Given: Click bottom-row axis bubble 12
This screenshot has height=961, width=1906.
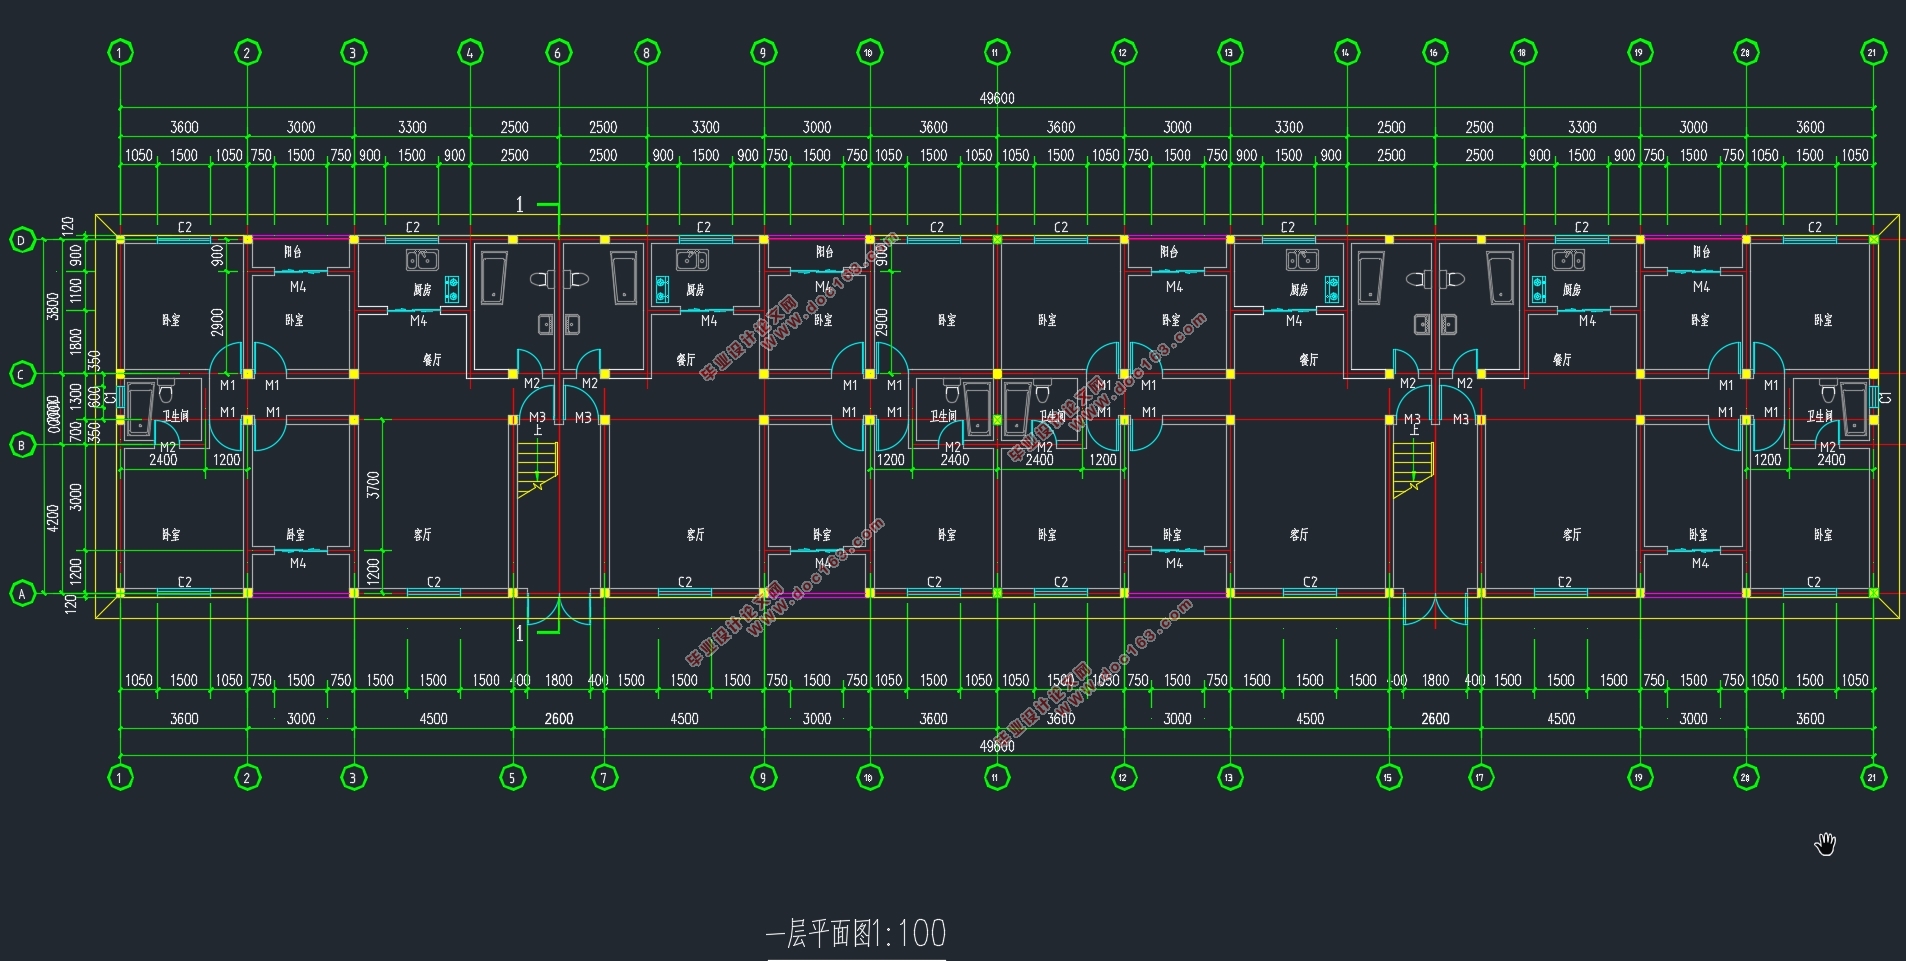Looking at the screenshot, I should [1123, 777].
